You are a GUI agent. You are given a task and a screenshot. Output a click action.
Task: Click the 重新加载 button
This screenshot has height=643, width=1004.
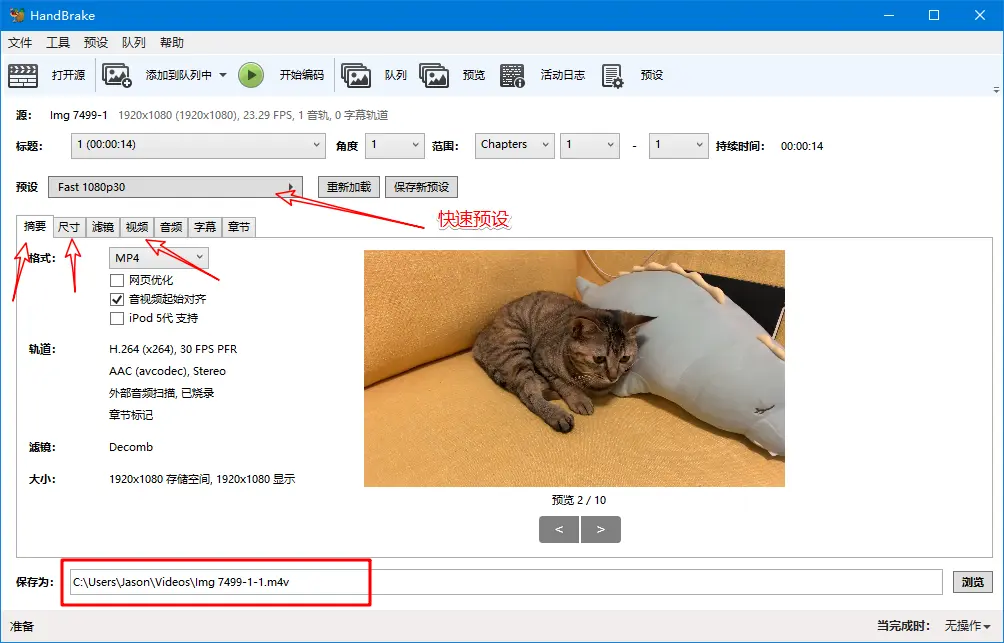349,187
